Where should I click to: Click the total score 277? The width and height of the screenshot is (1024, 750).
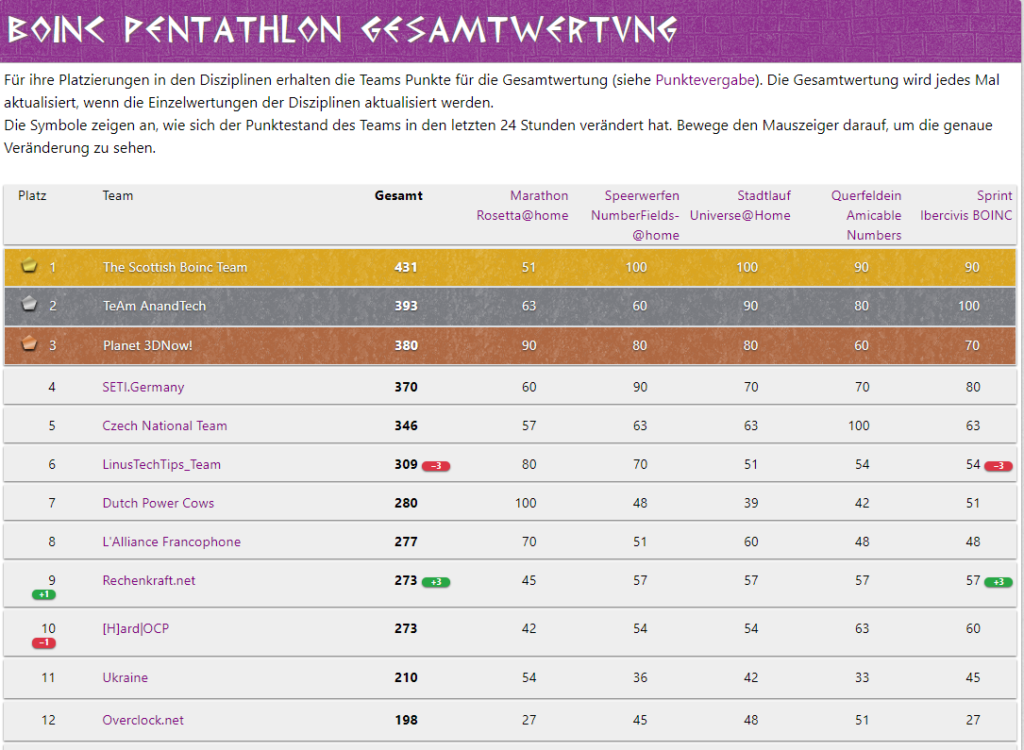tap(406, 541)
